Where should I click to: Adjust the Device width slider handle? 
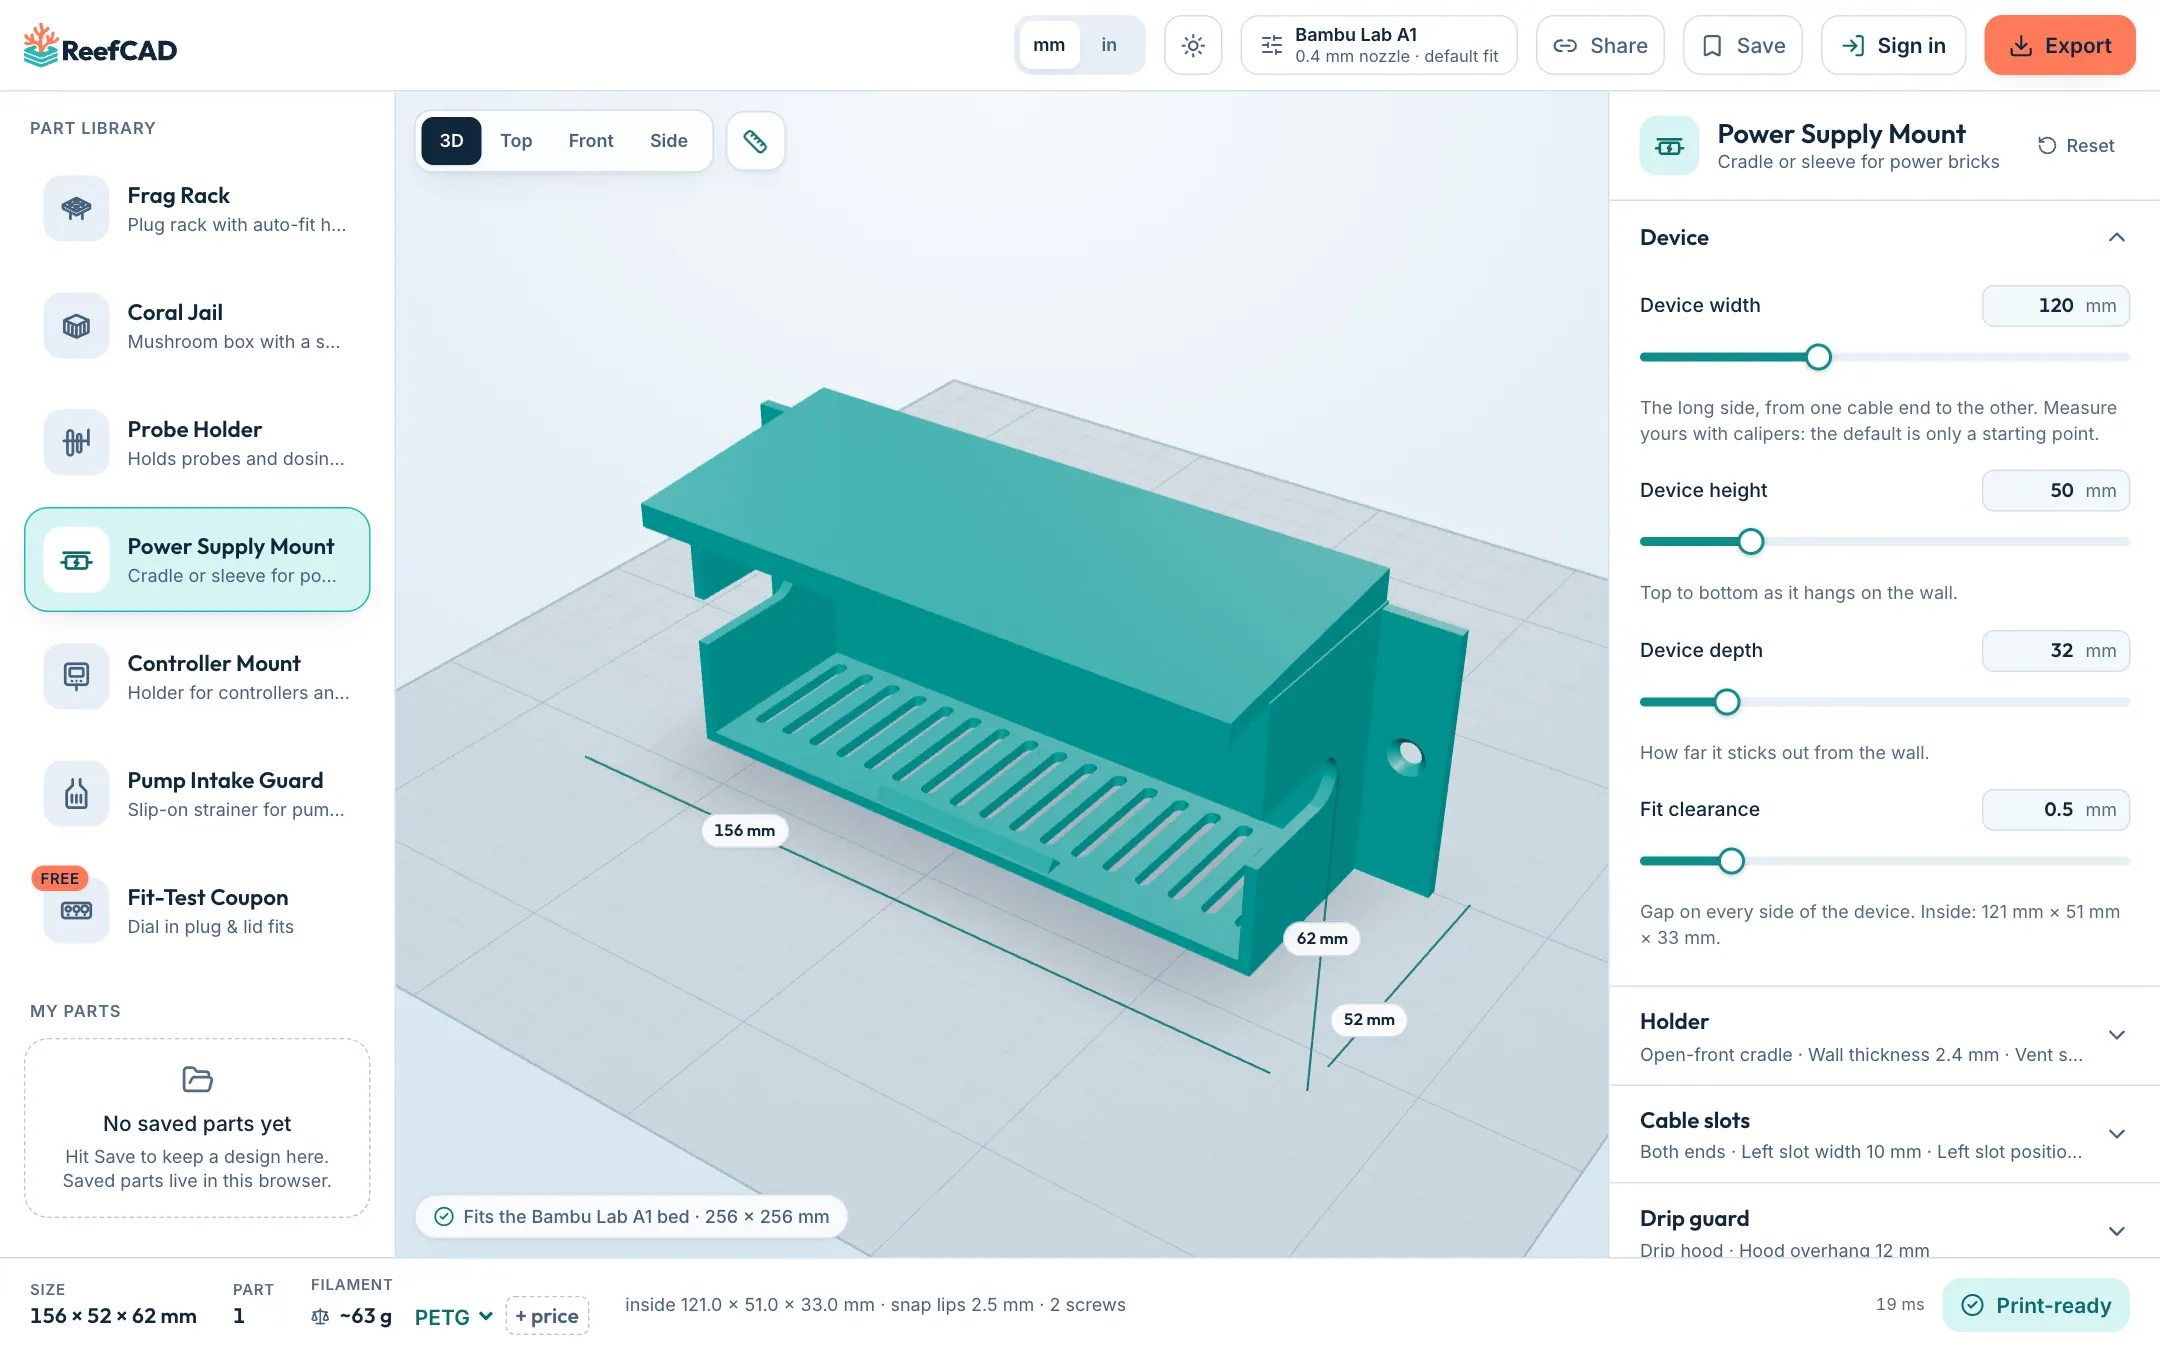coord(1818,357)
